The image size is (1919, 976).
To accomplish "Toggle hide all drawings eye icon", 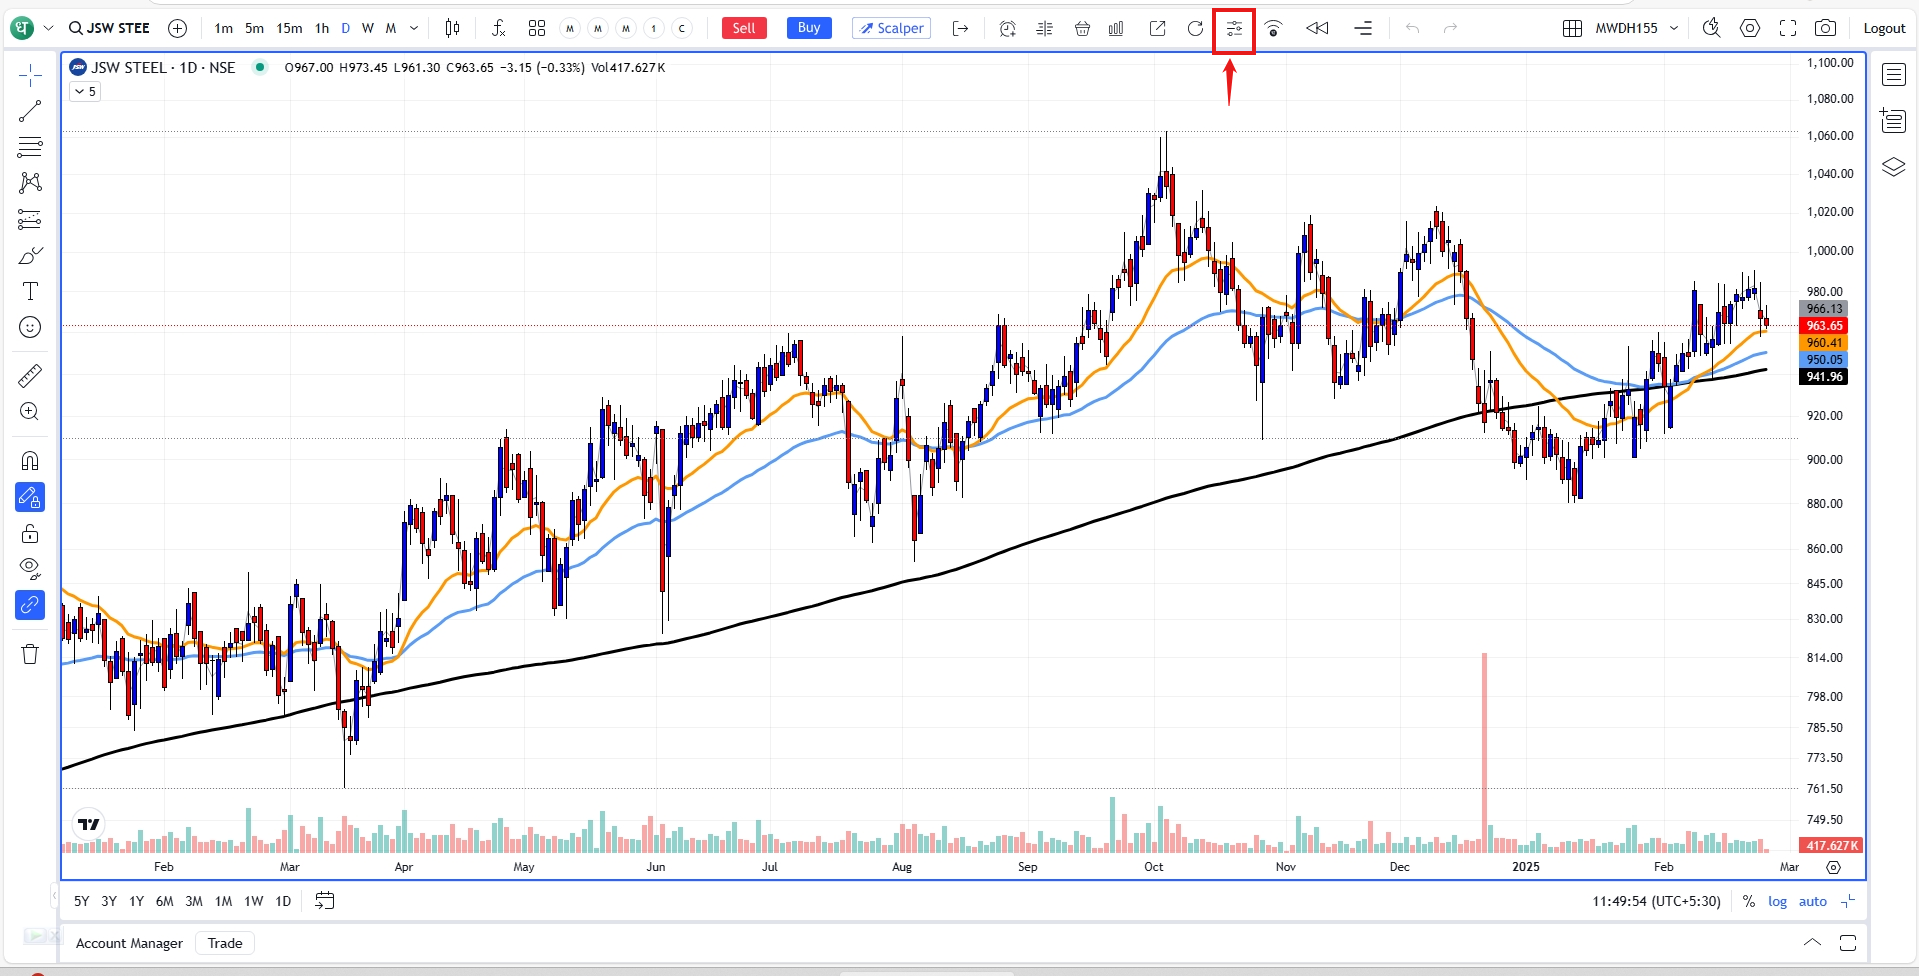I will pos(30,569).
